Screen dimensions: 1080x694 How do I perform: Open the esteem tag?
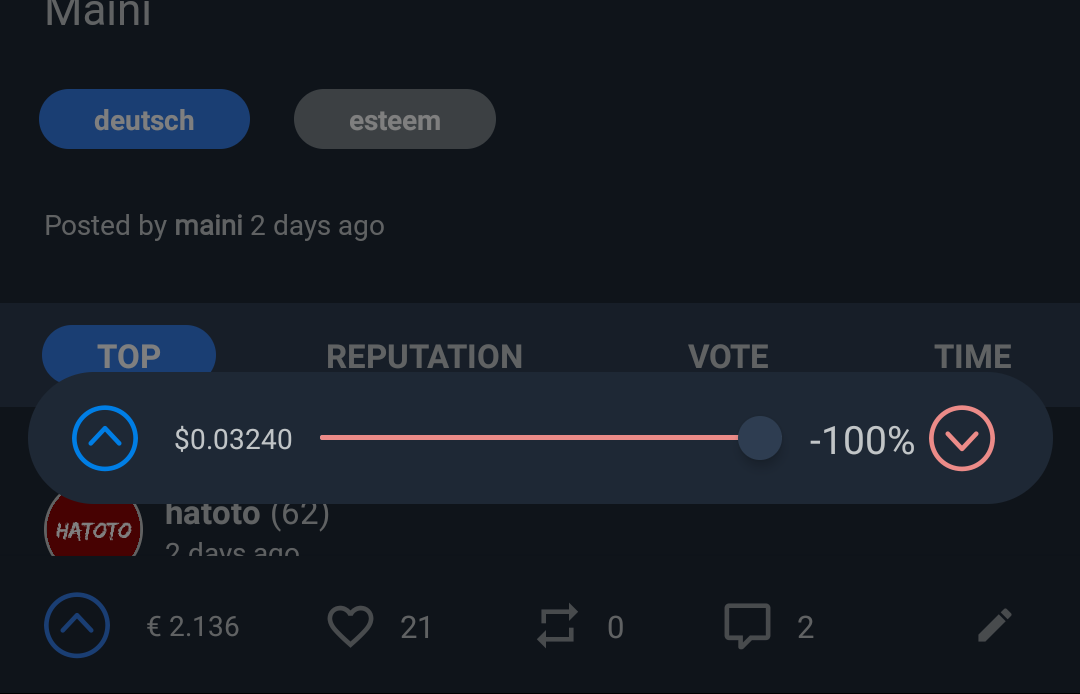tap(395, 120)
